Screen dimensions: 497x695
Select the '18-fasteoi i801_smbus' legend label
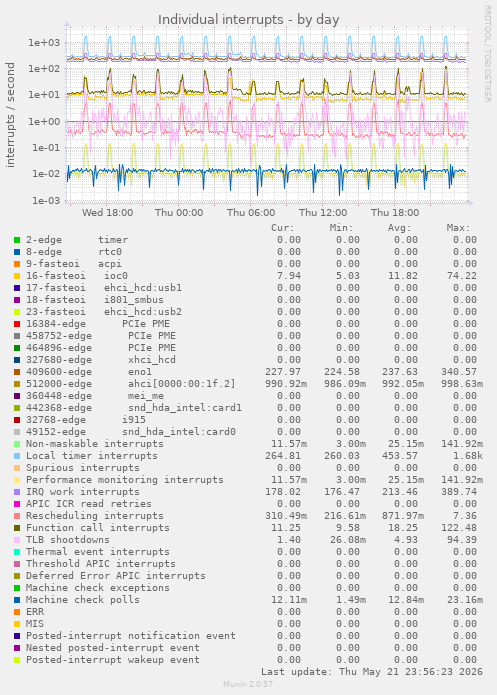coord(95,300)
